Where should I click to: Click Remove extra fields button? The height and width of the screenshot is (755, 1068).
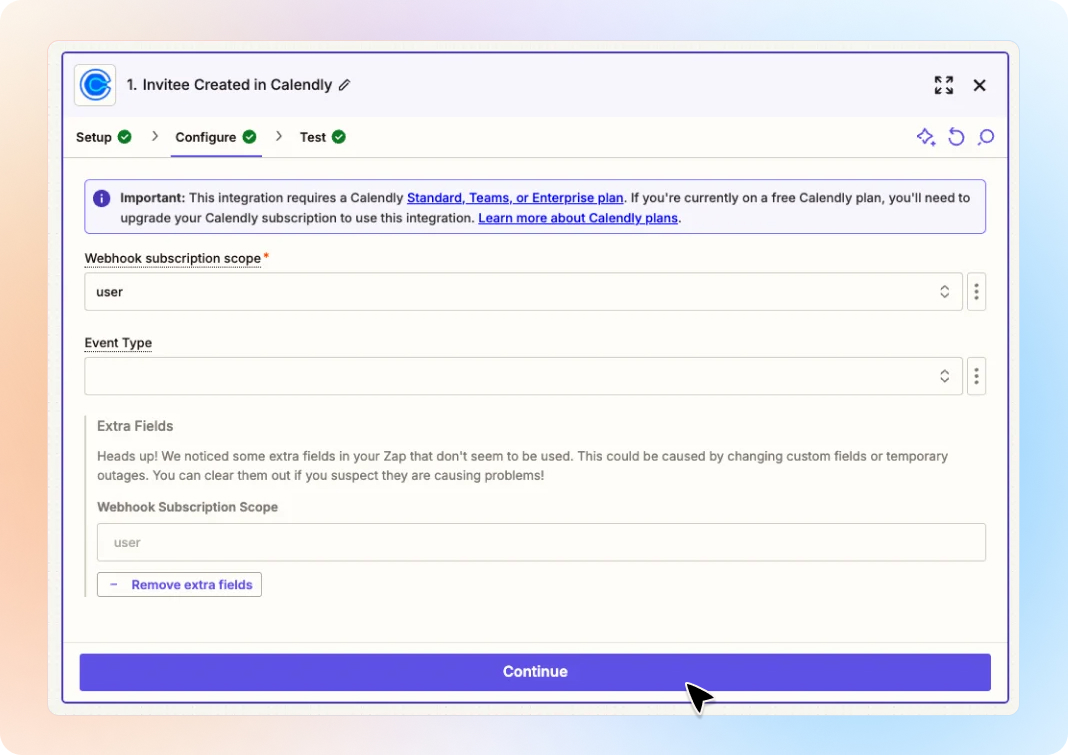pos(179,585)
